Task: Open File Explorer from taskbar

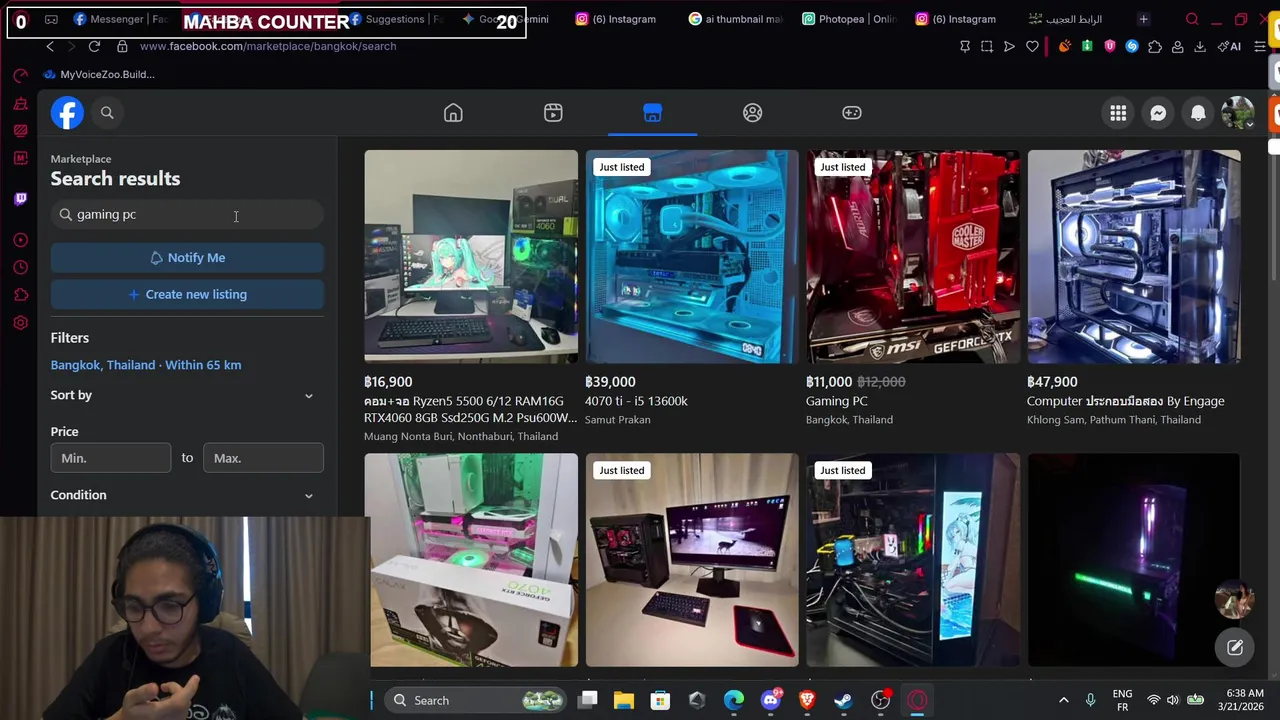Action: (x=624, y=700)
